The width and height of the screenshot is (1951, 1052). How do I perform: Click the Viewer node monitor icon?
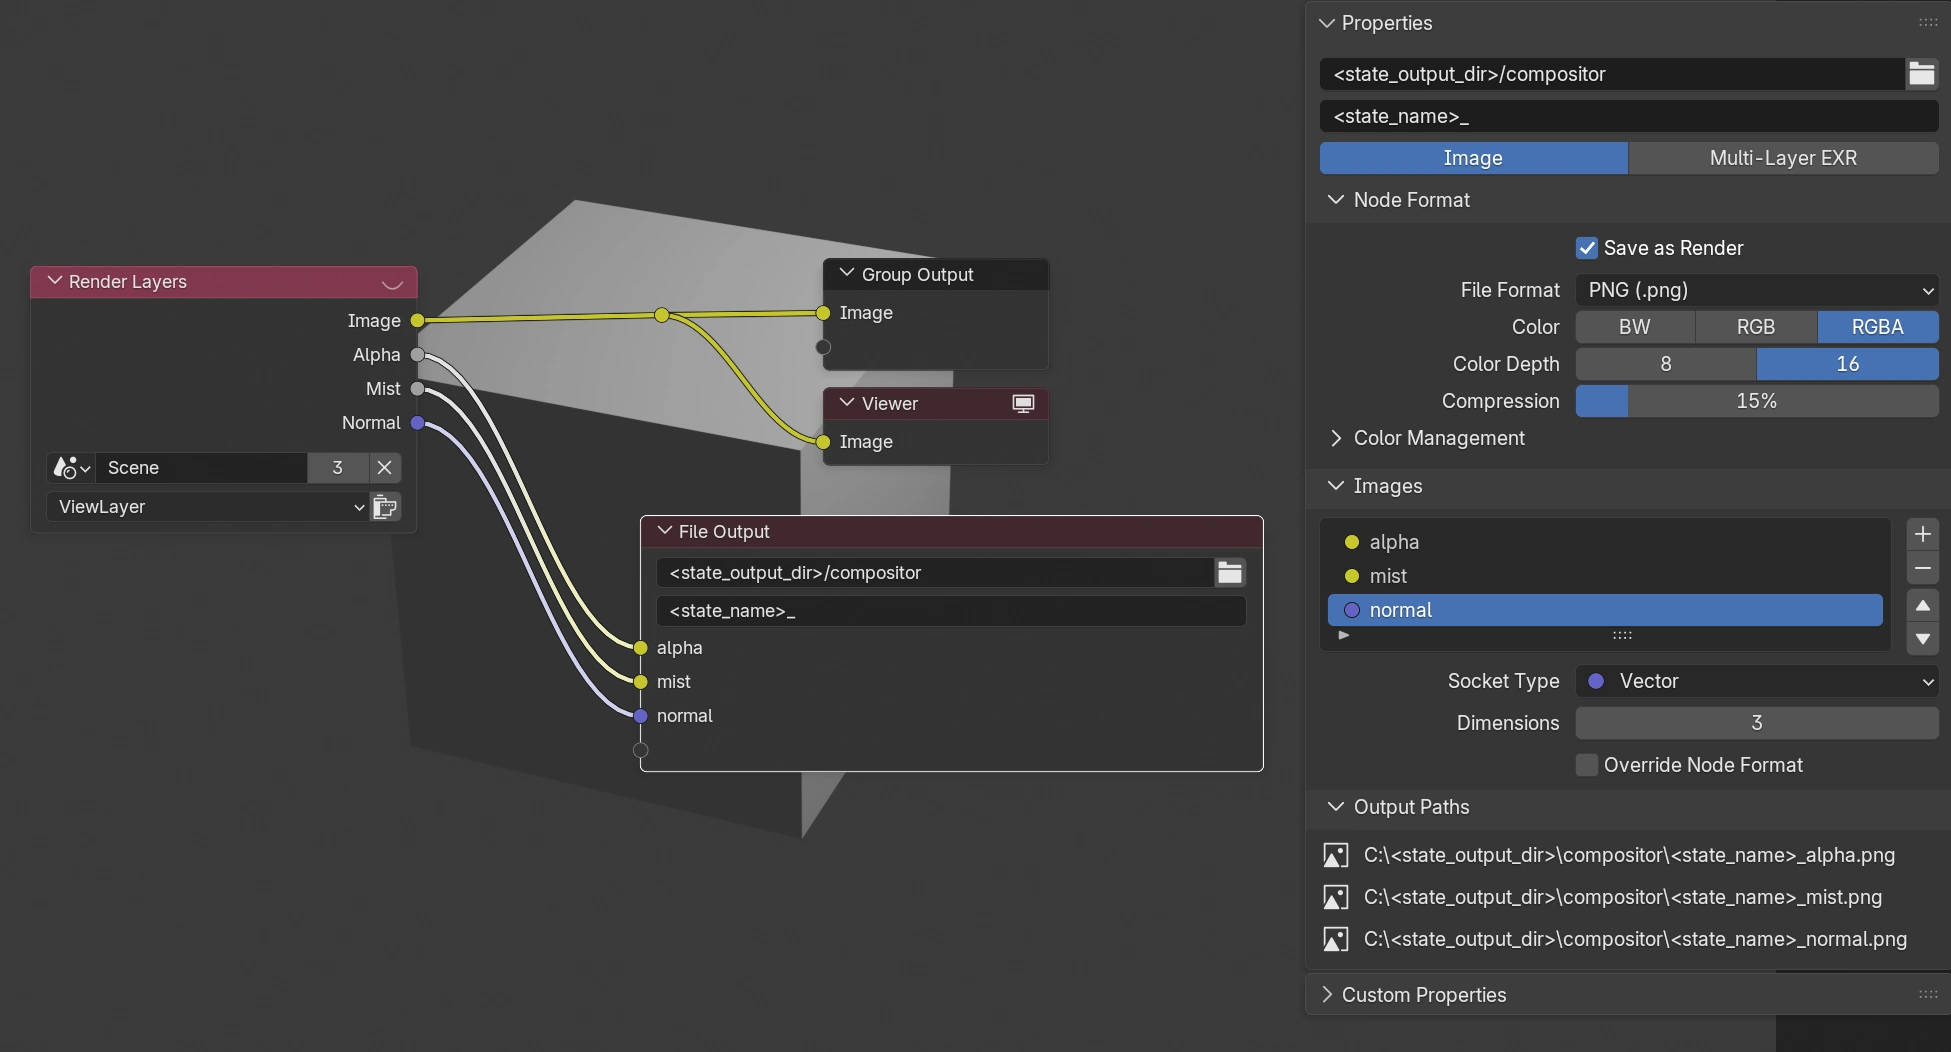(x=1022, y=404)
